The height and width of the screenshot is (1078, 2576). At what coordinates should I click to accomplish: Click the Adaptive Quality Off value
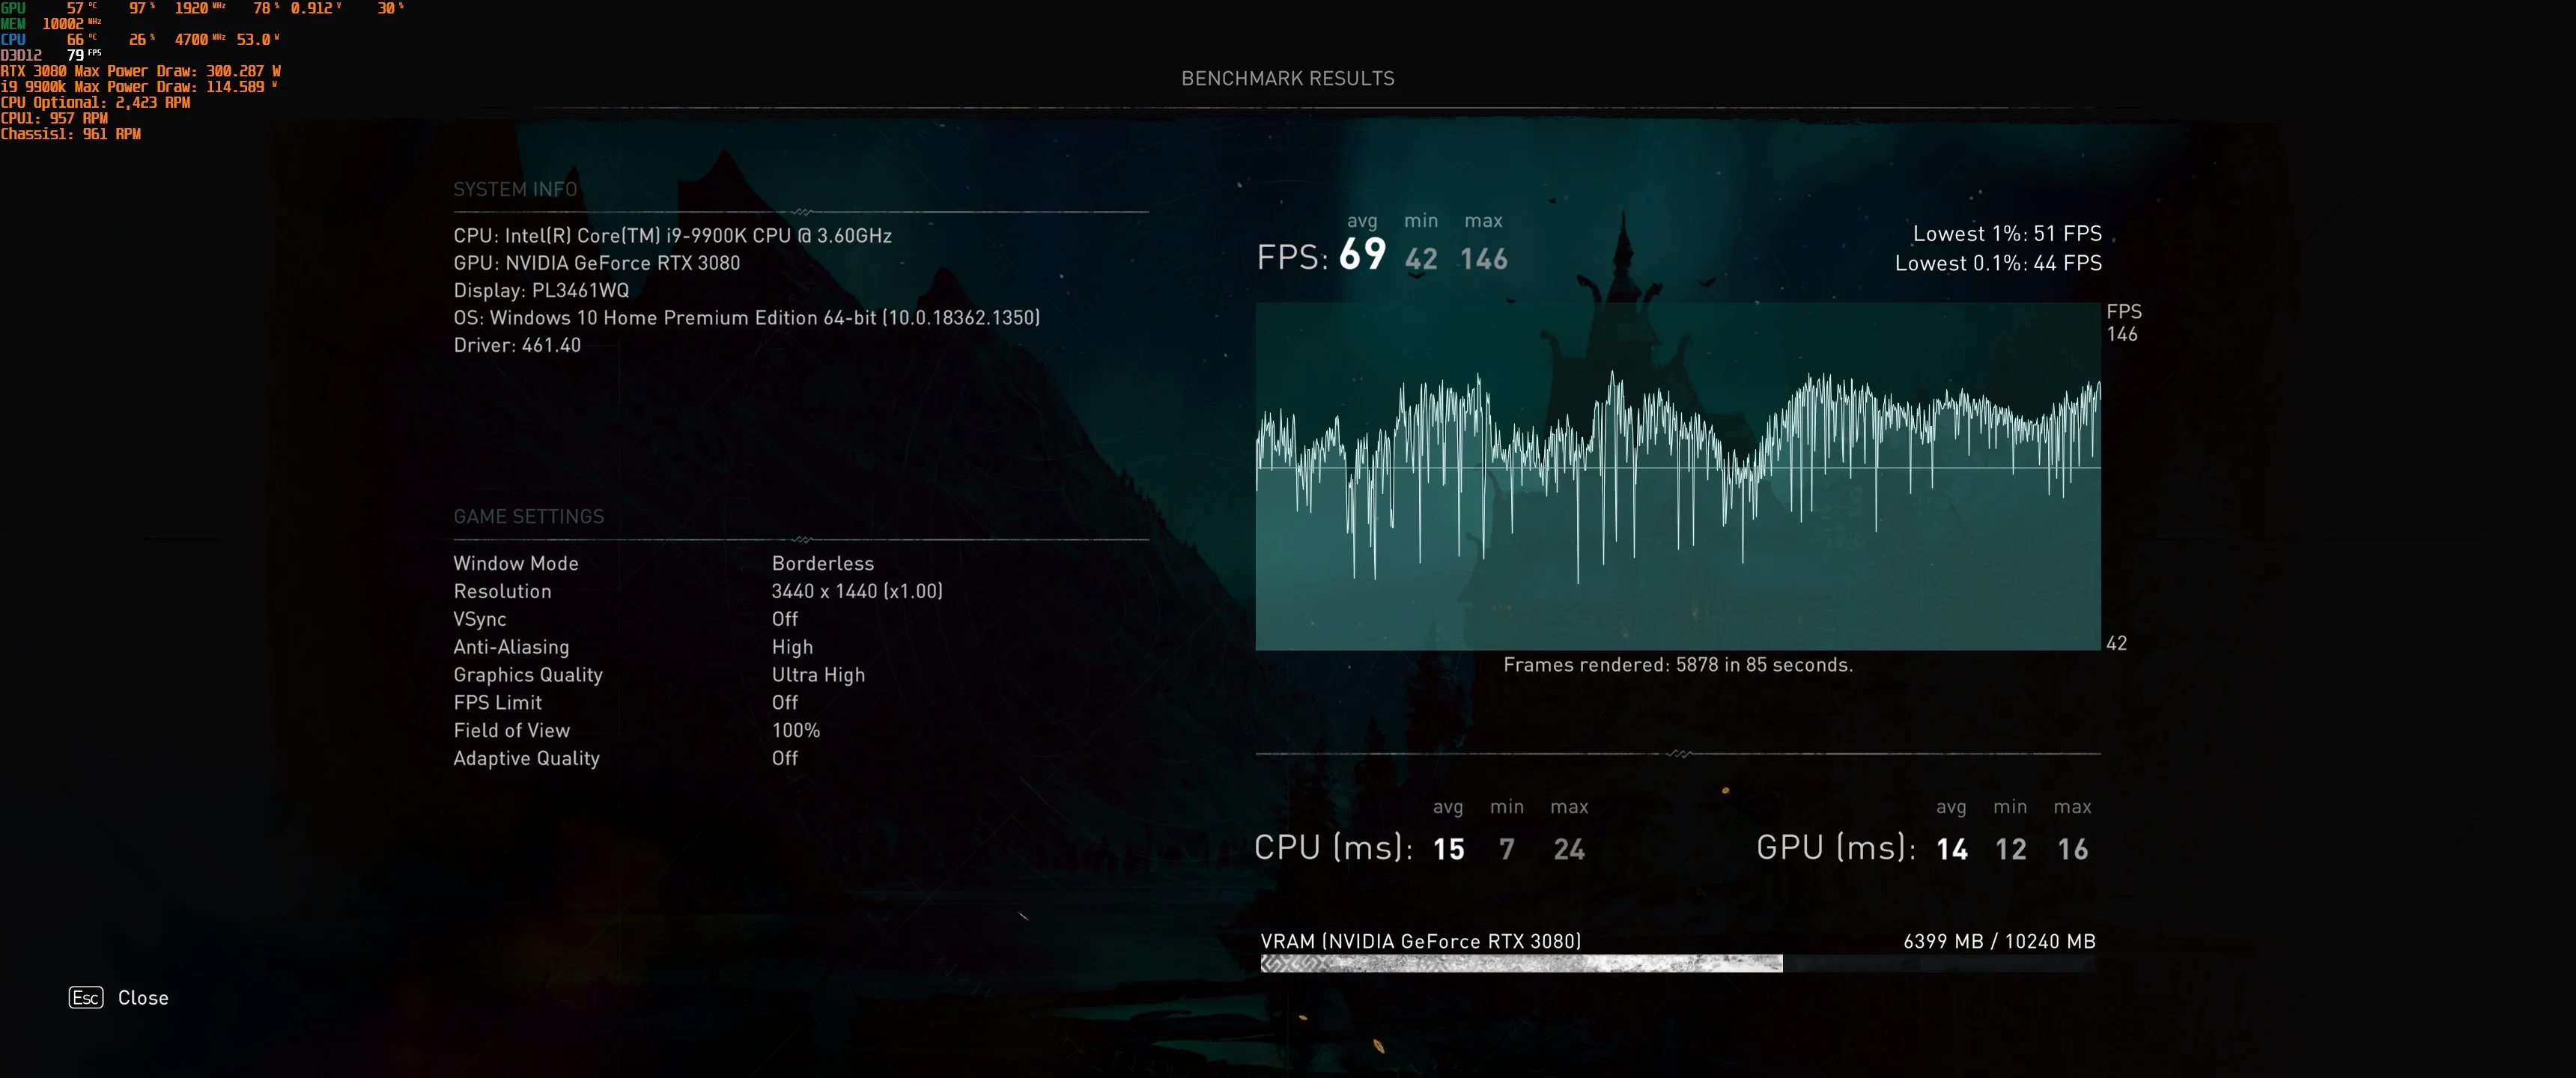point(785,758)
